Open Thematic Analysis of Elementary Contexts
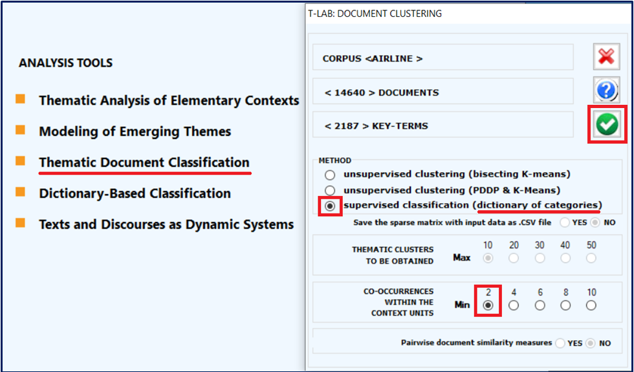The image size is (634, 372). 169,100
